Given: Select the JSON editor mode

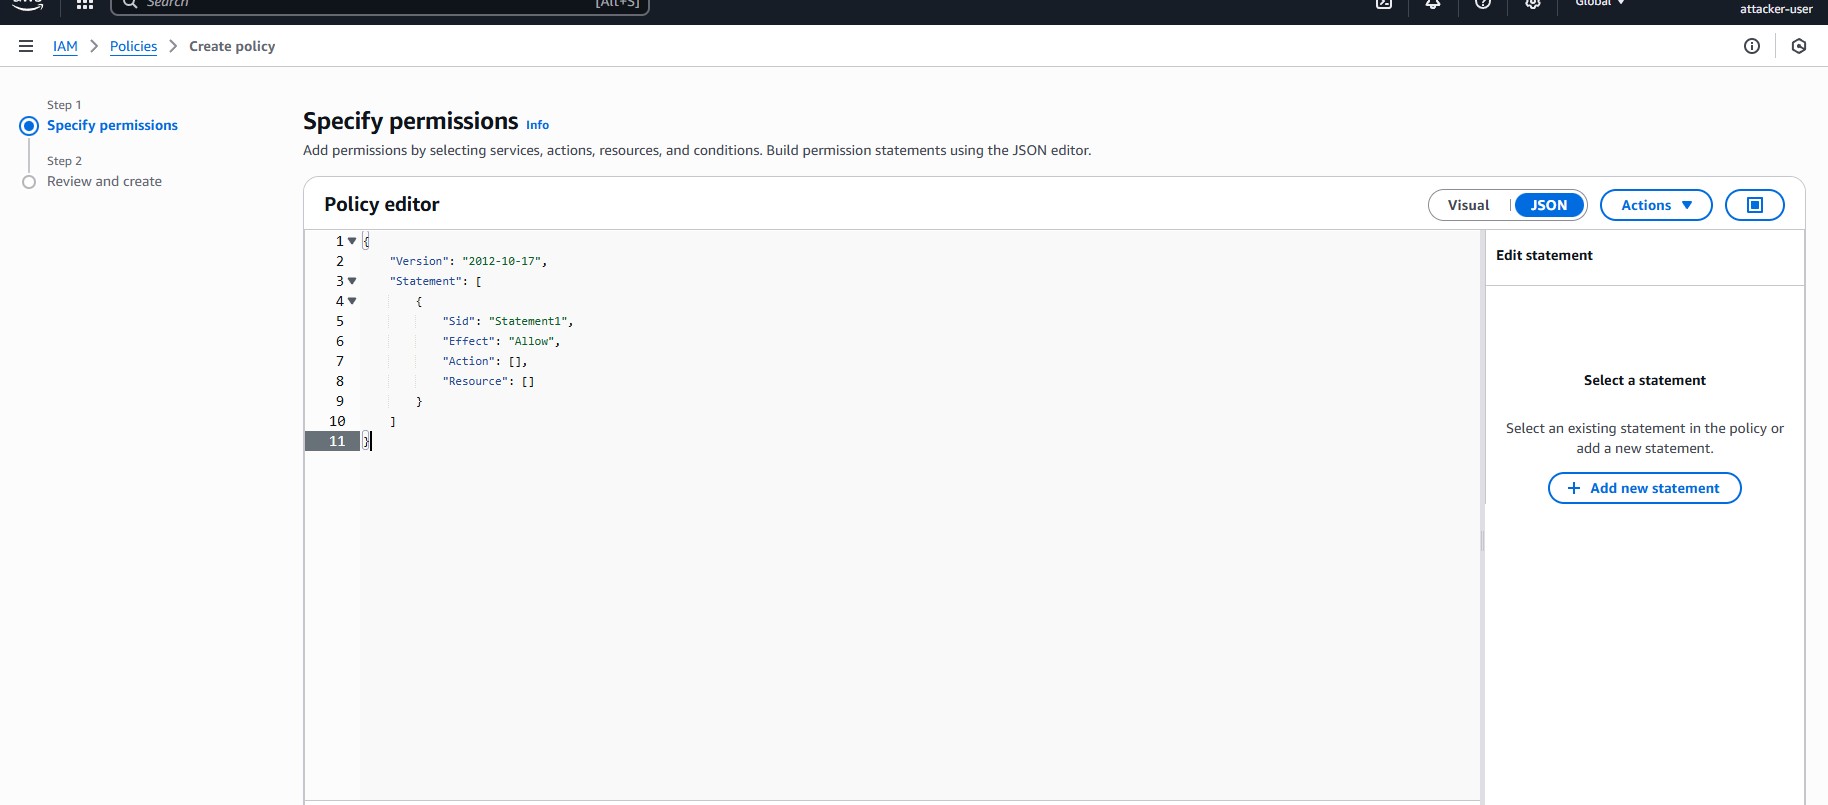Looking at the screenshot, I should 1548,205.
